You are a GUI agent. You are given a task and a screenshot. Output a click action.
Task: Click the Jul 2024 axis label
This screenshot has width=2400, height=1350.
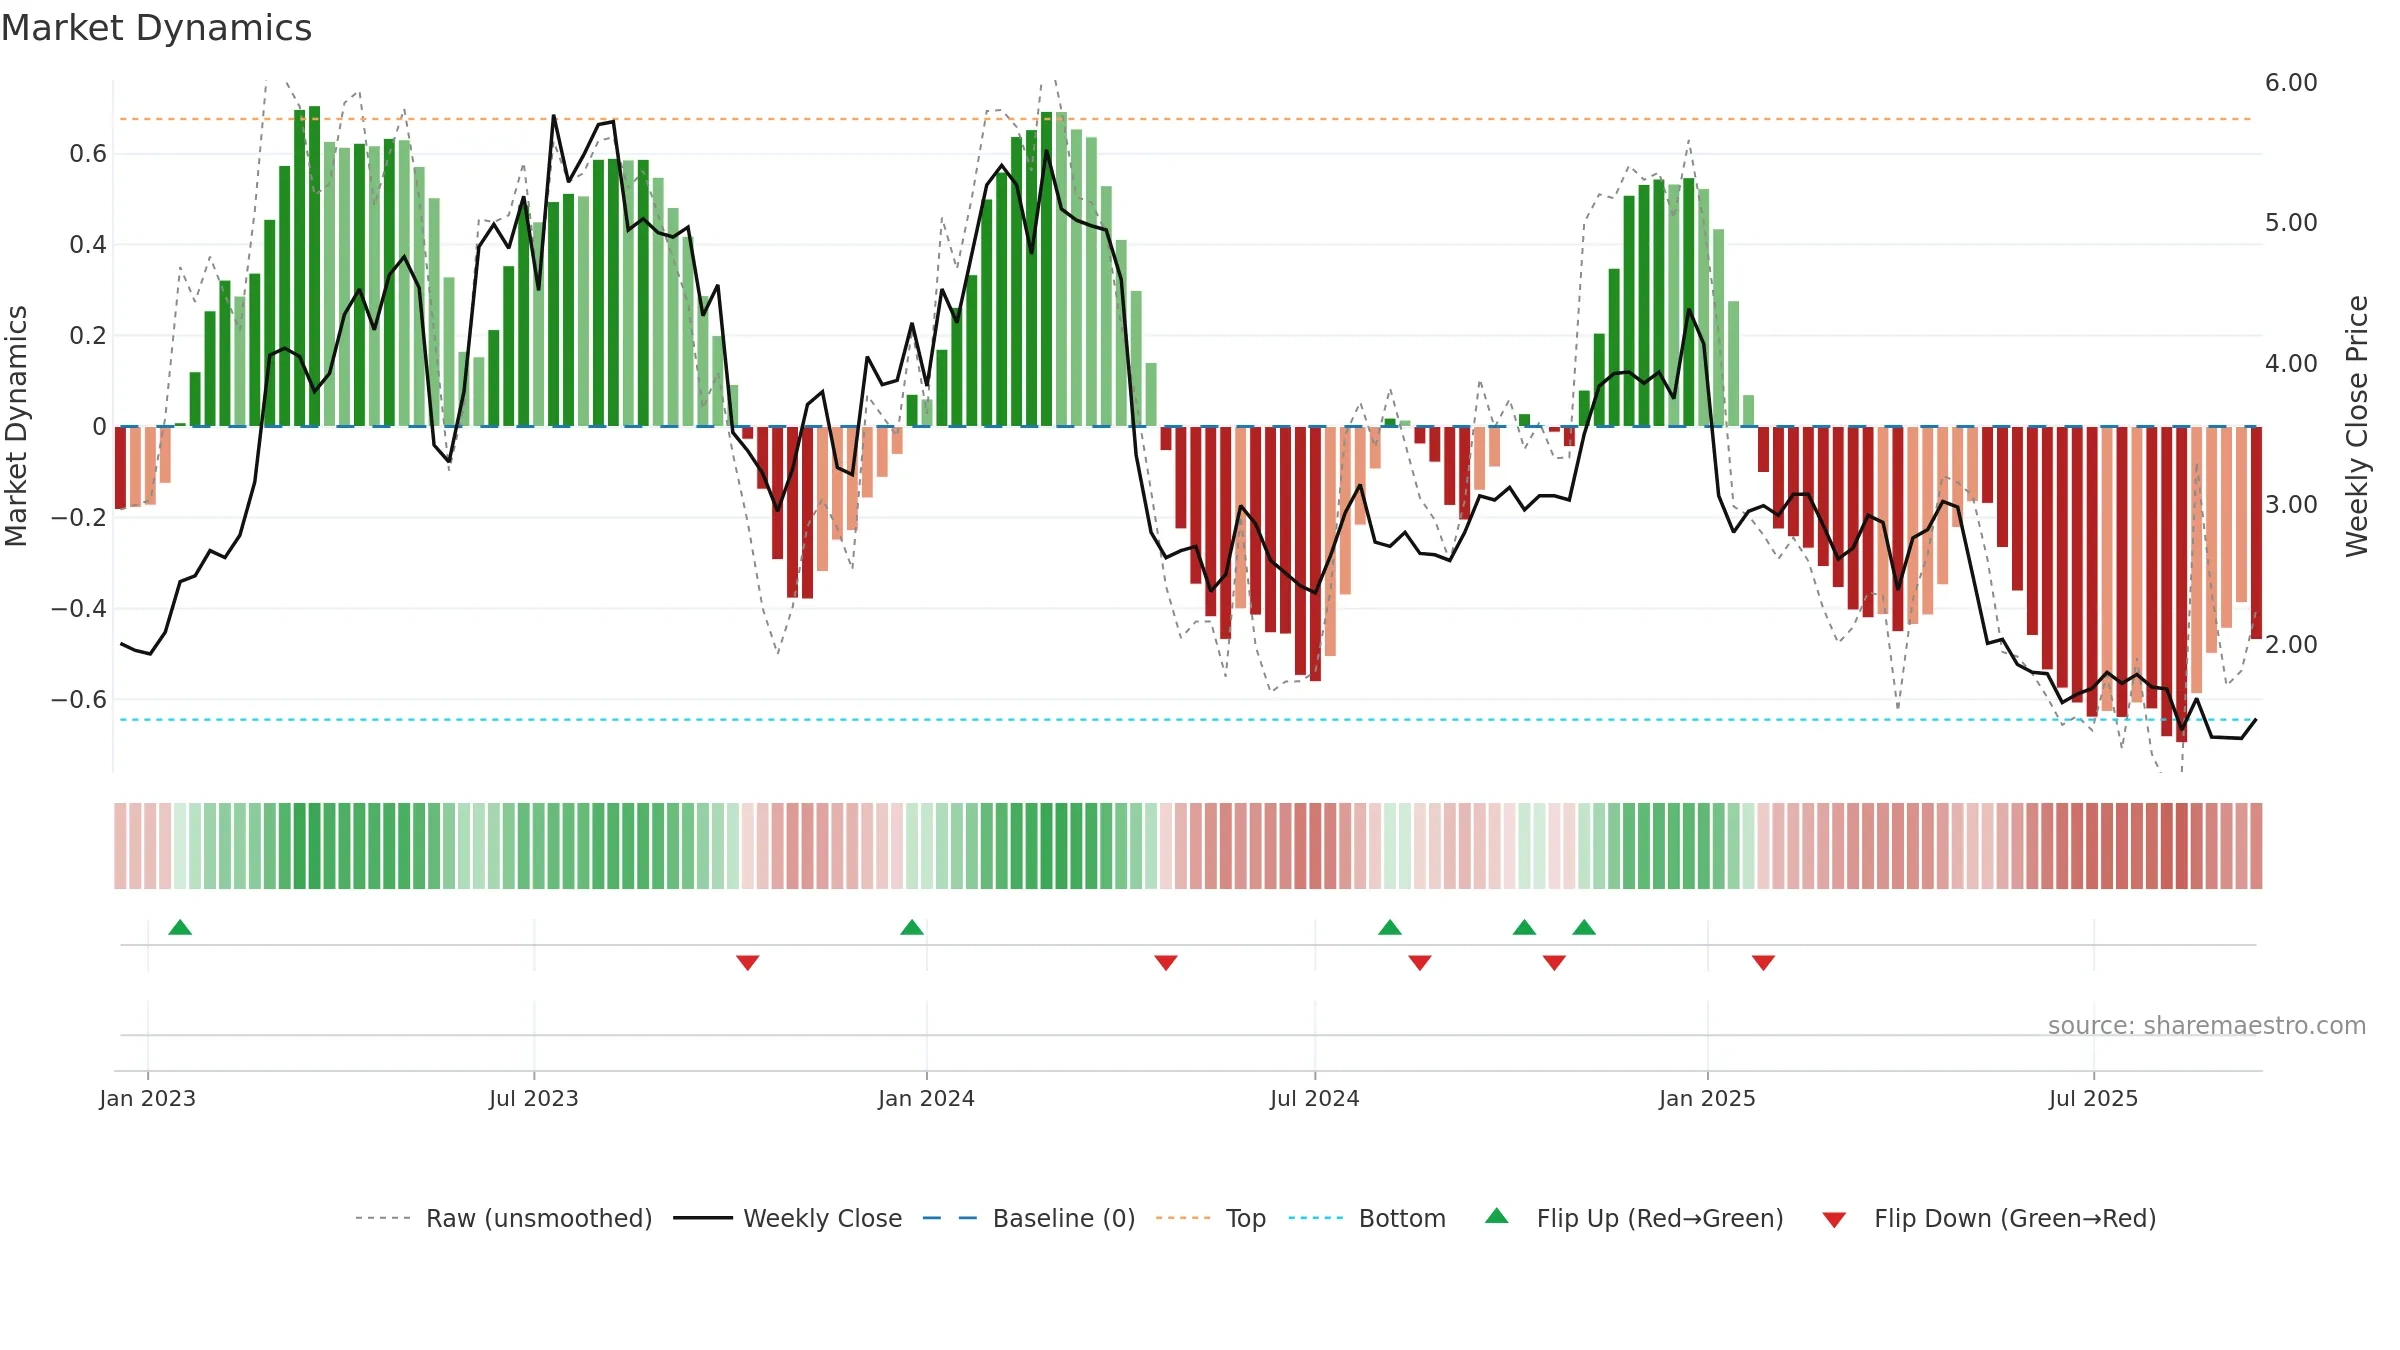coord(1315,1098)
